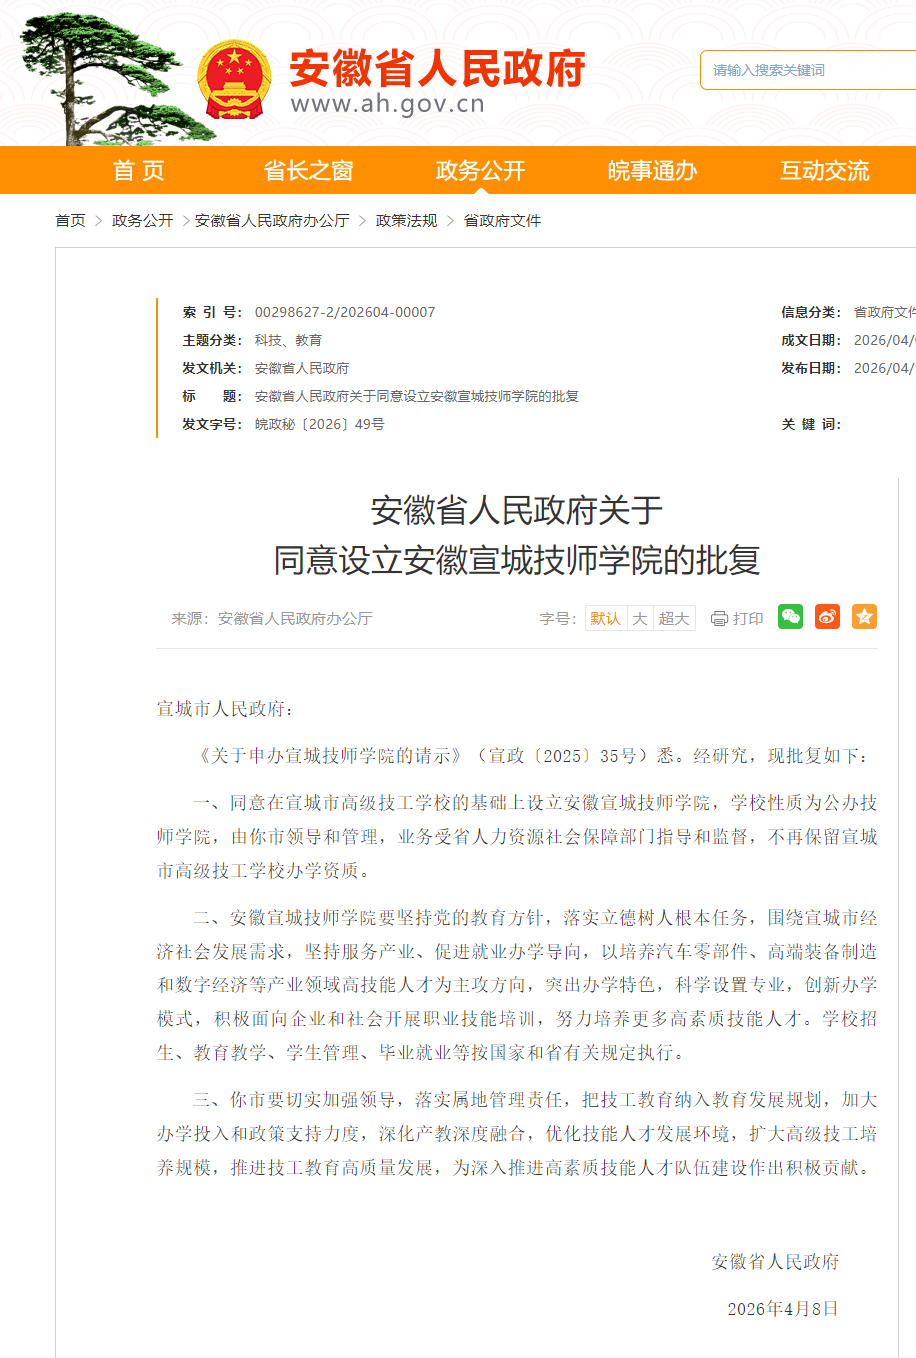The image size is (916, 1358).
Task: Select 默认 font size option
Action: pyautogui.click(x=605, y=619)
